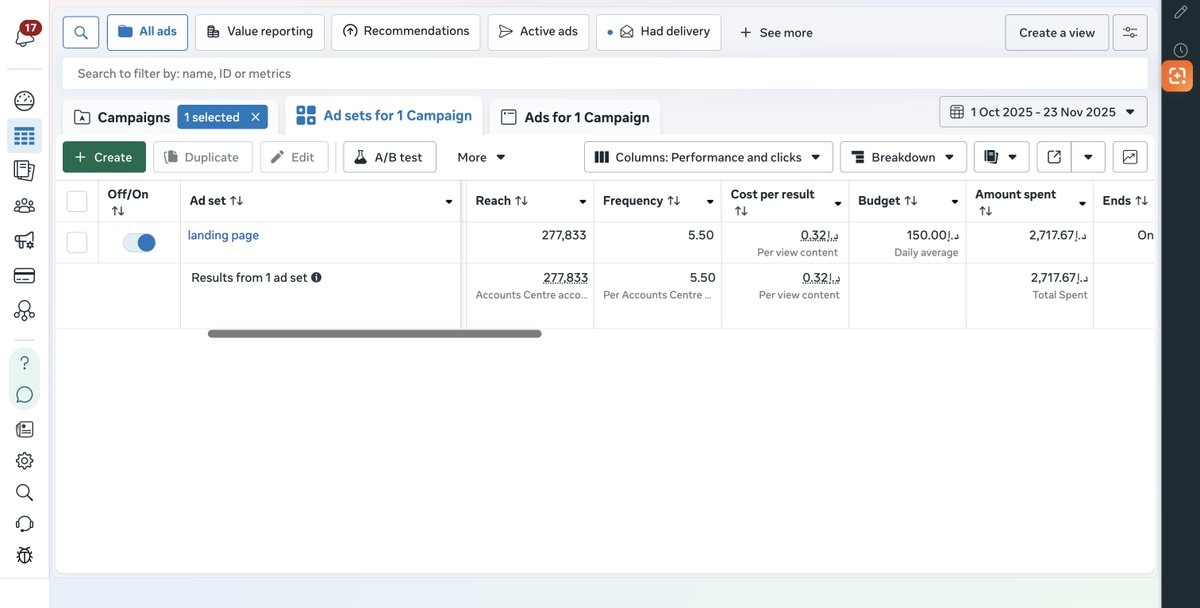Click the green Create button
The width and height of the screenshot is (1200, 608).
104,157
